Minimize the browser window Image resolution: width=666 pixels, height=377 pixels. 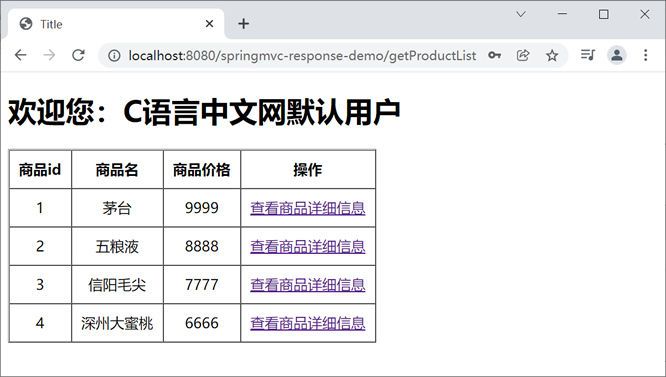[562, 14]
